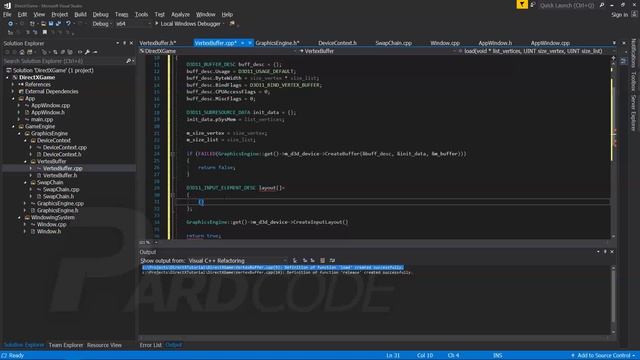Select main.cpp in Solution Explorer
Image resolution: width=640 pixels, height=360 pixels.
pos(42,120)
